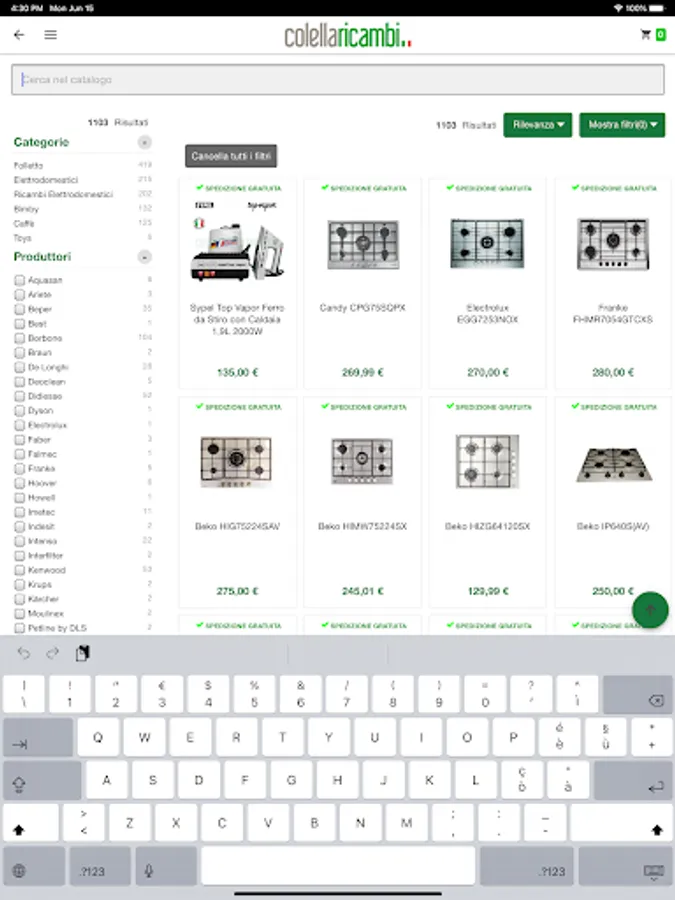Check the Ariete producer filter
This screenshot has width=675, height=900.
point(20,294)
